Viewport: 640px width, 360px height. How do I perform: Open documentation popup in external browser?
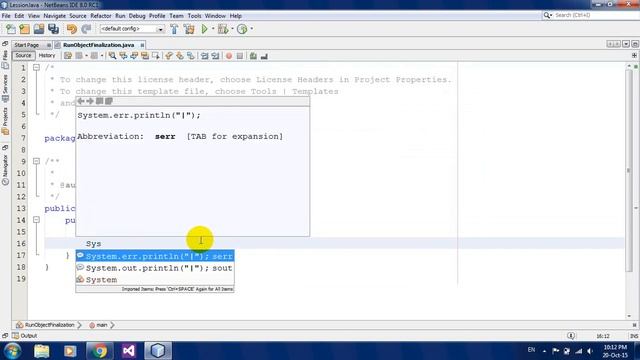(99, 101)
